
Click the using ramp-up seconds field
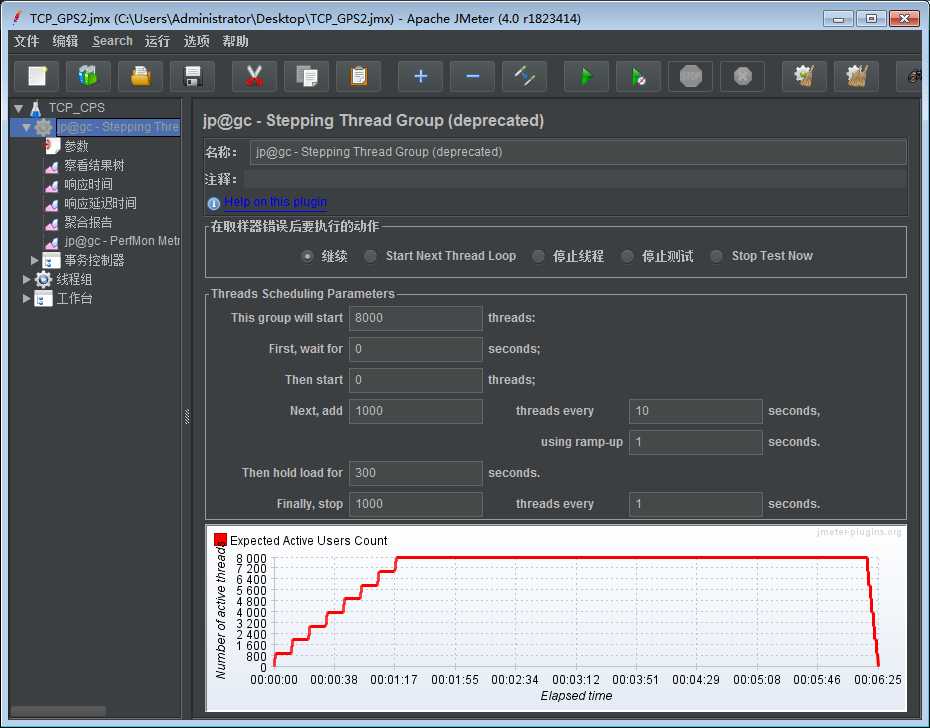[x=696, y=442]
